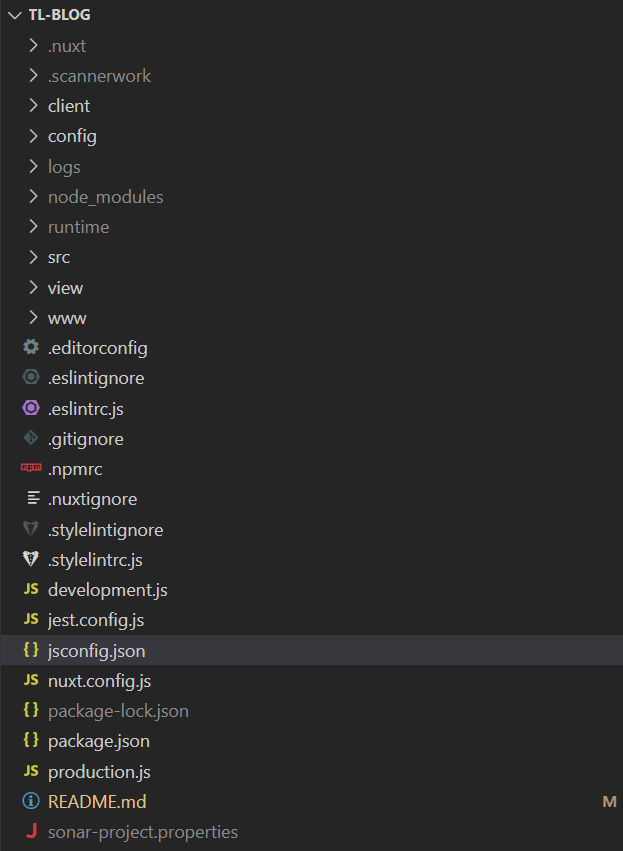Click the braces icon beside package.json
The image size is (623, 851).
click(x=31, y=740)
